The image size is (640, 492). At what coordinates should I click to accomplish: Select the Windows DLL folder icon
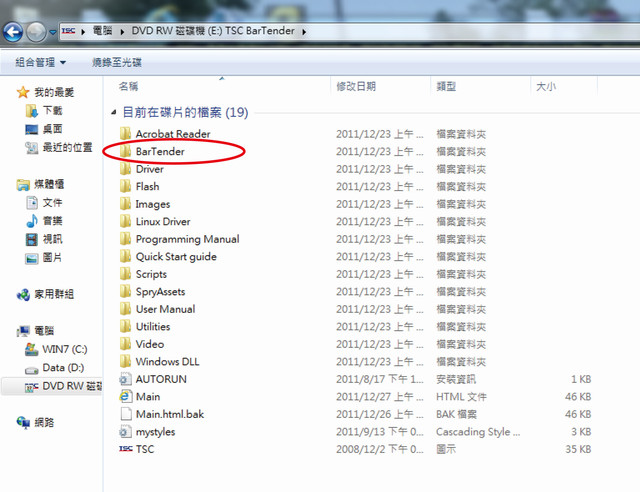[125, 361]
